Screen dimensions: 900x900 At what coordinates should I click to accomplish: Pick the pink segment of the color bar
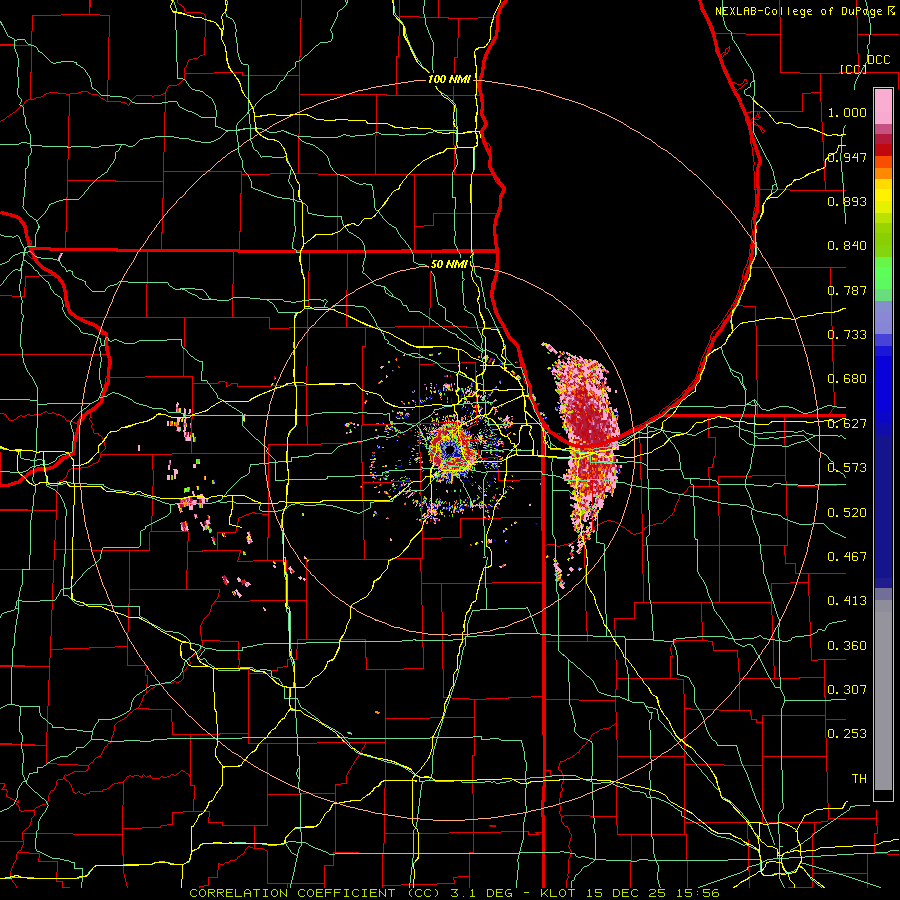[x=883, y=106]
